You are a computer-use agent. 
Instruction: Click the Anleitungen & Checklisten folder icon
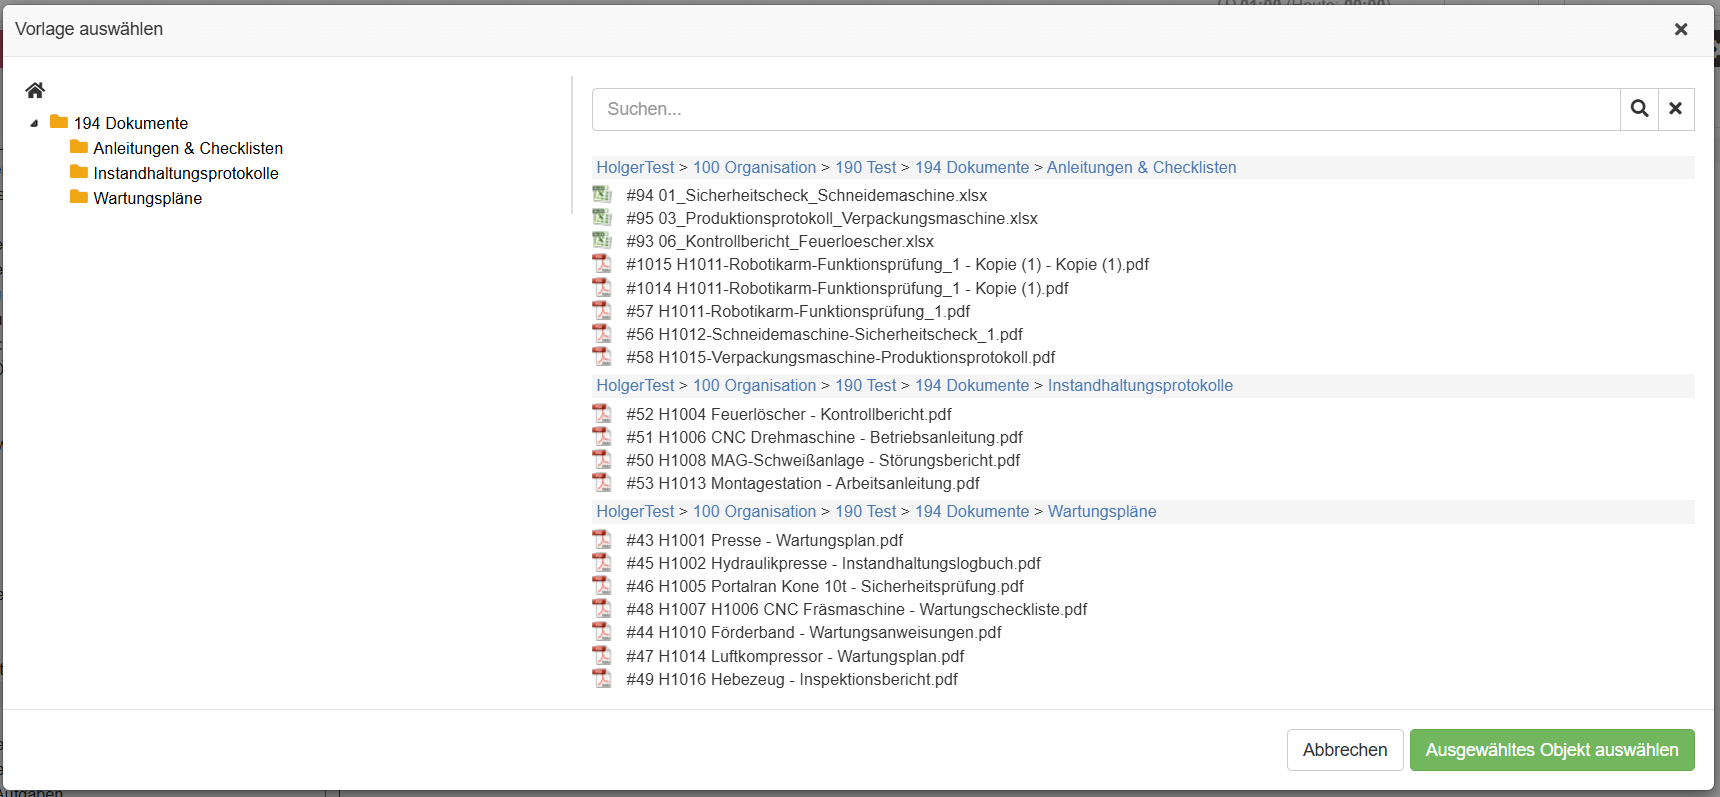[x=79, y=148]
